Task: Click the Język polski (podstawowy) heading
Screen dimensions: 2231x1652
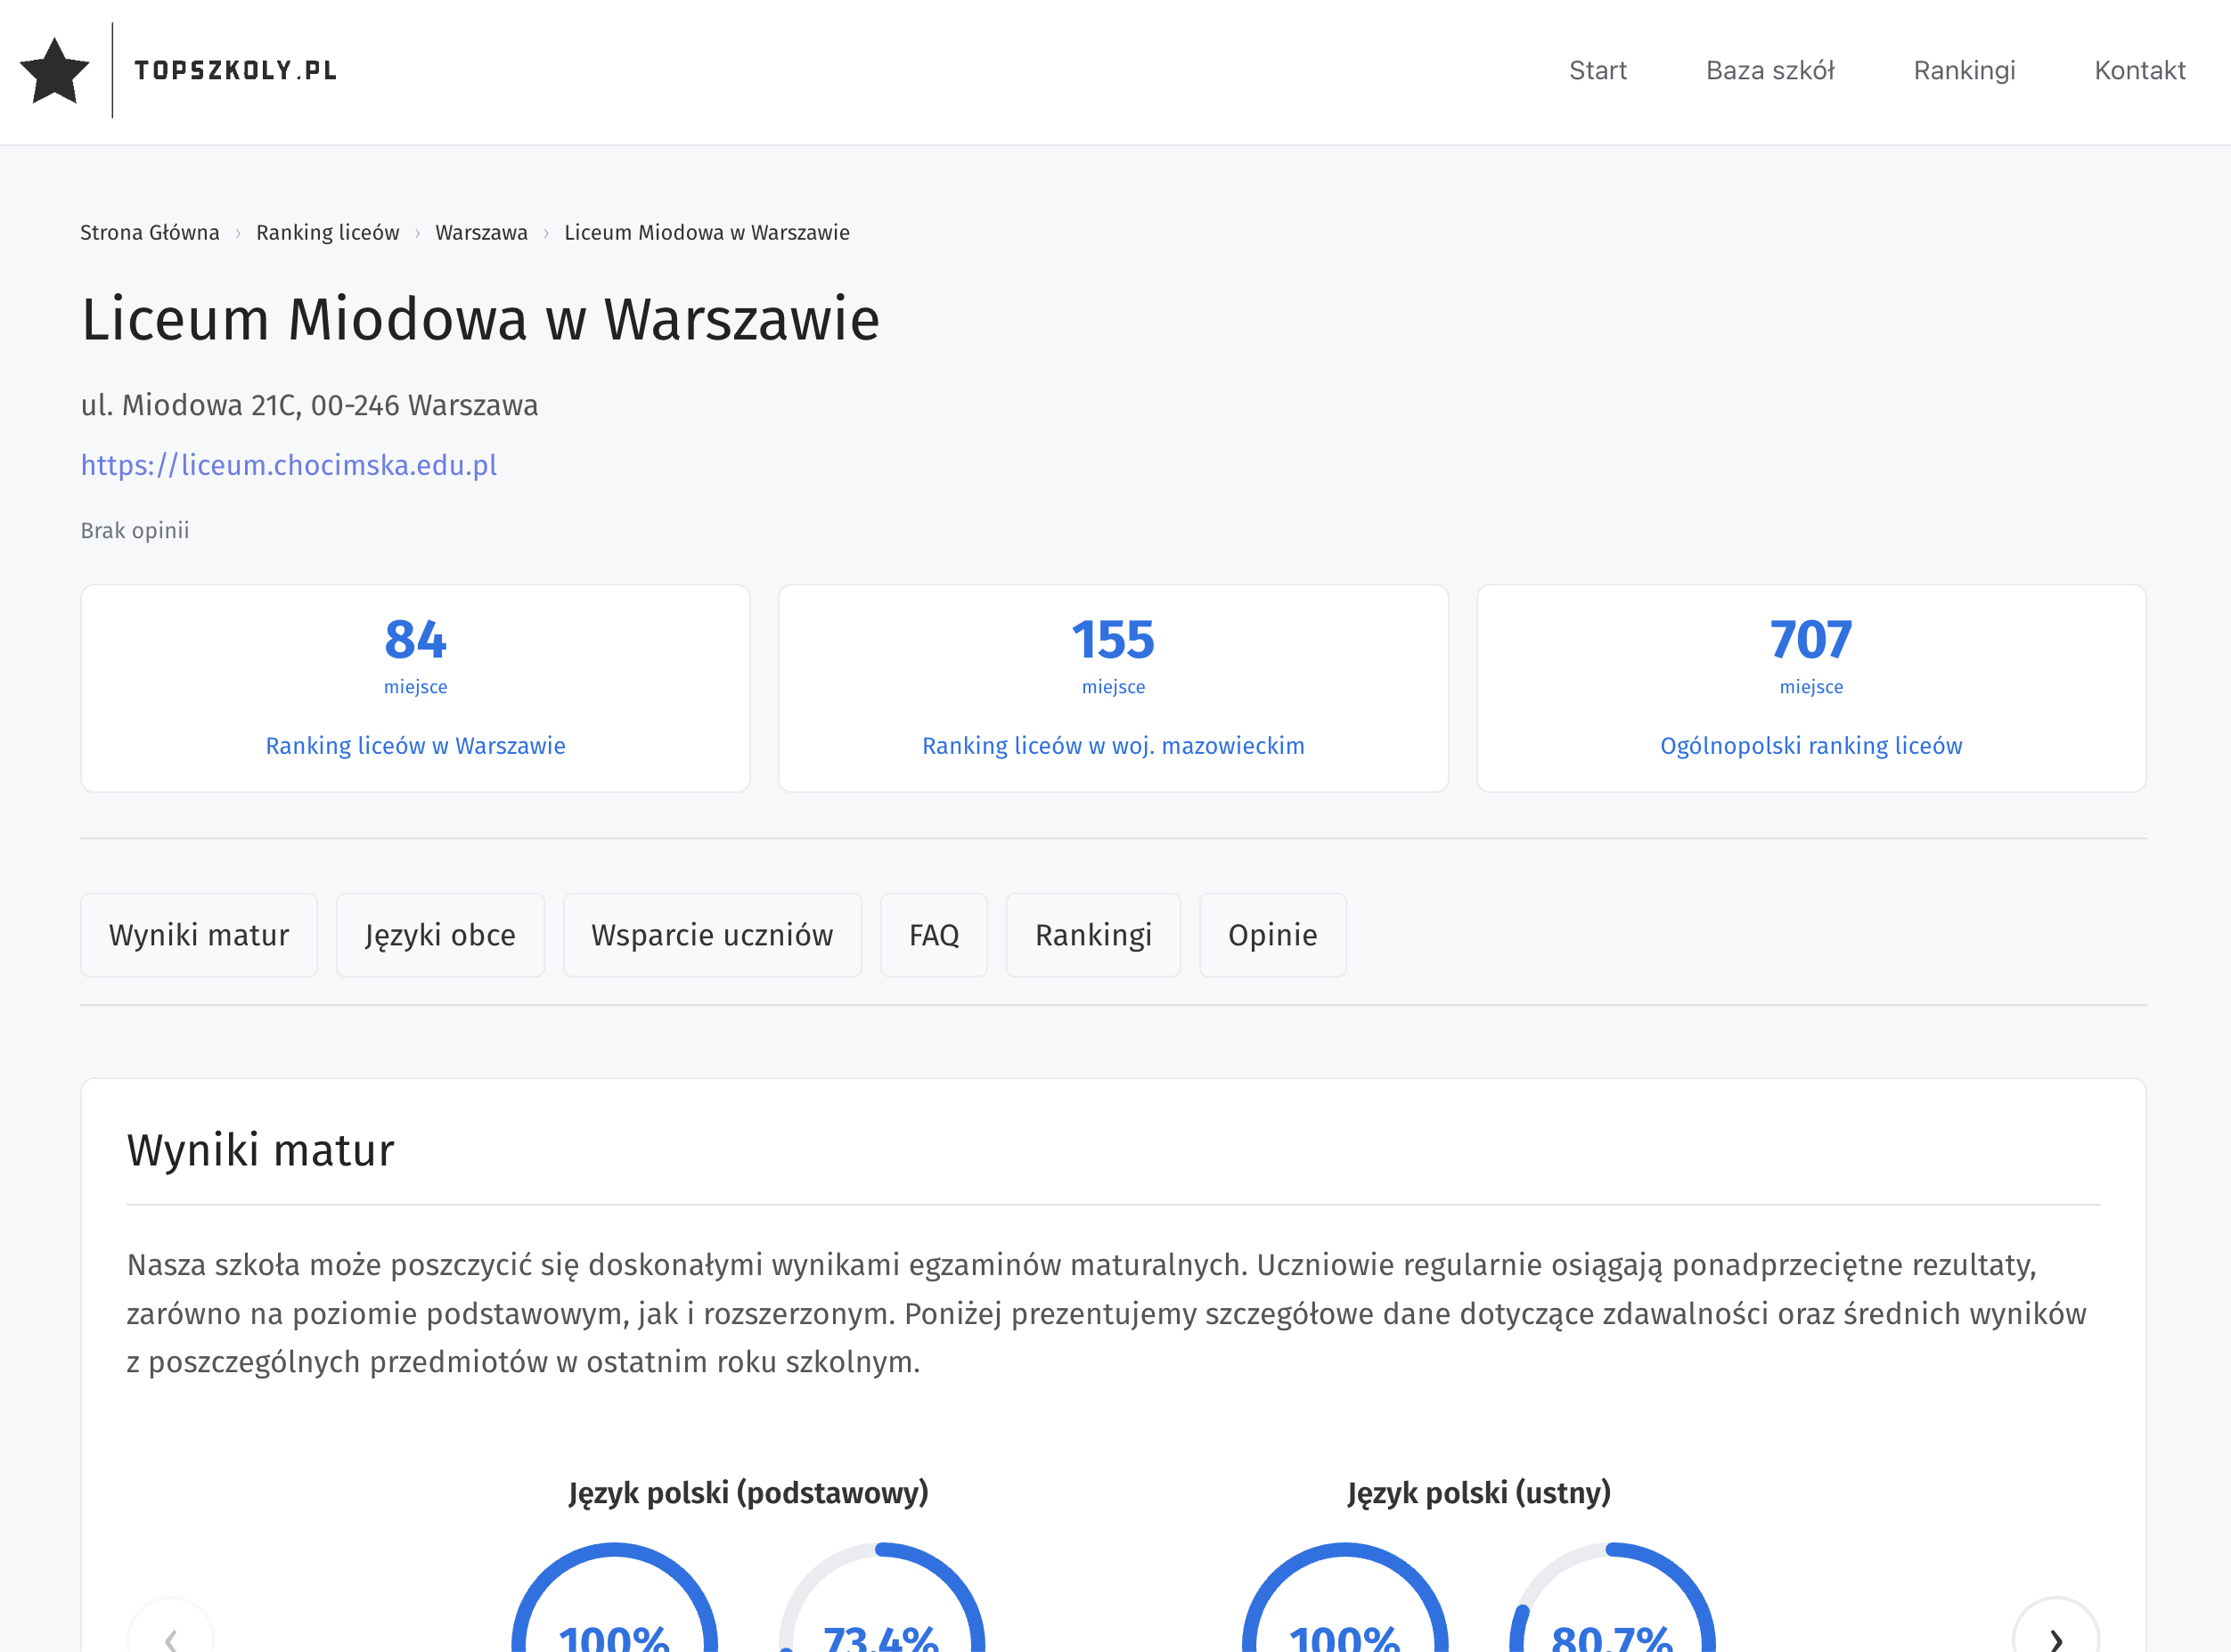Action: (748, 1492)
